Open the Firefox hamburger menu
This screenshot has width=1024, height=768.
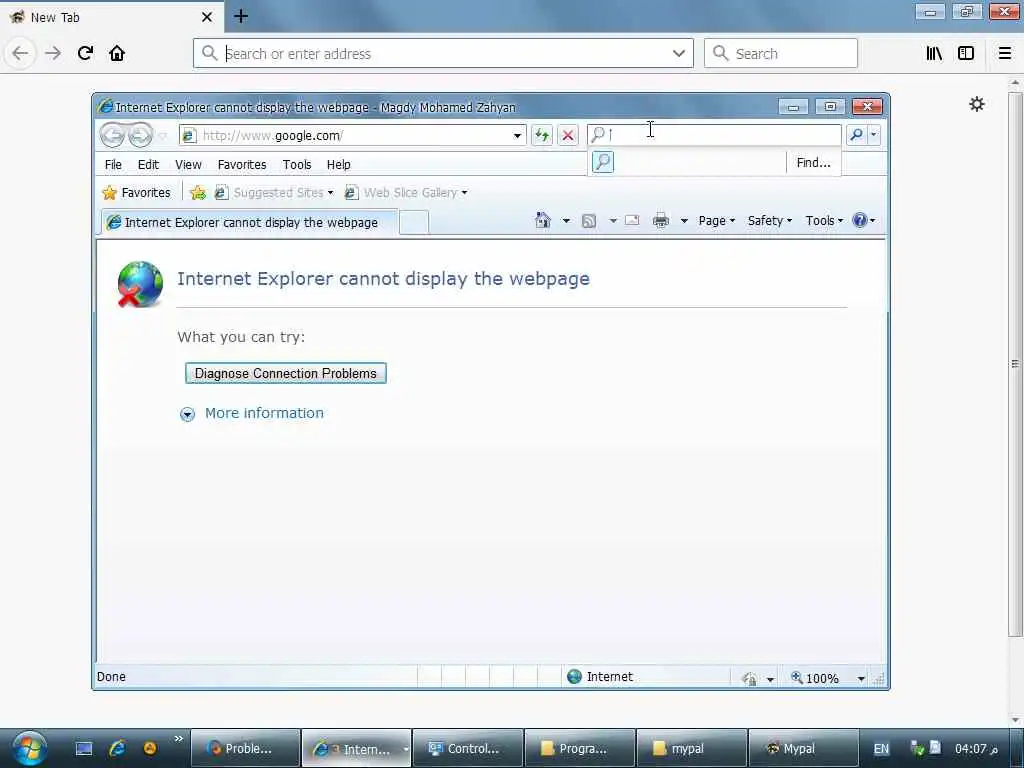(1004, 54)
